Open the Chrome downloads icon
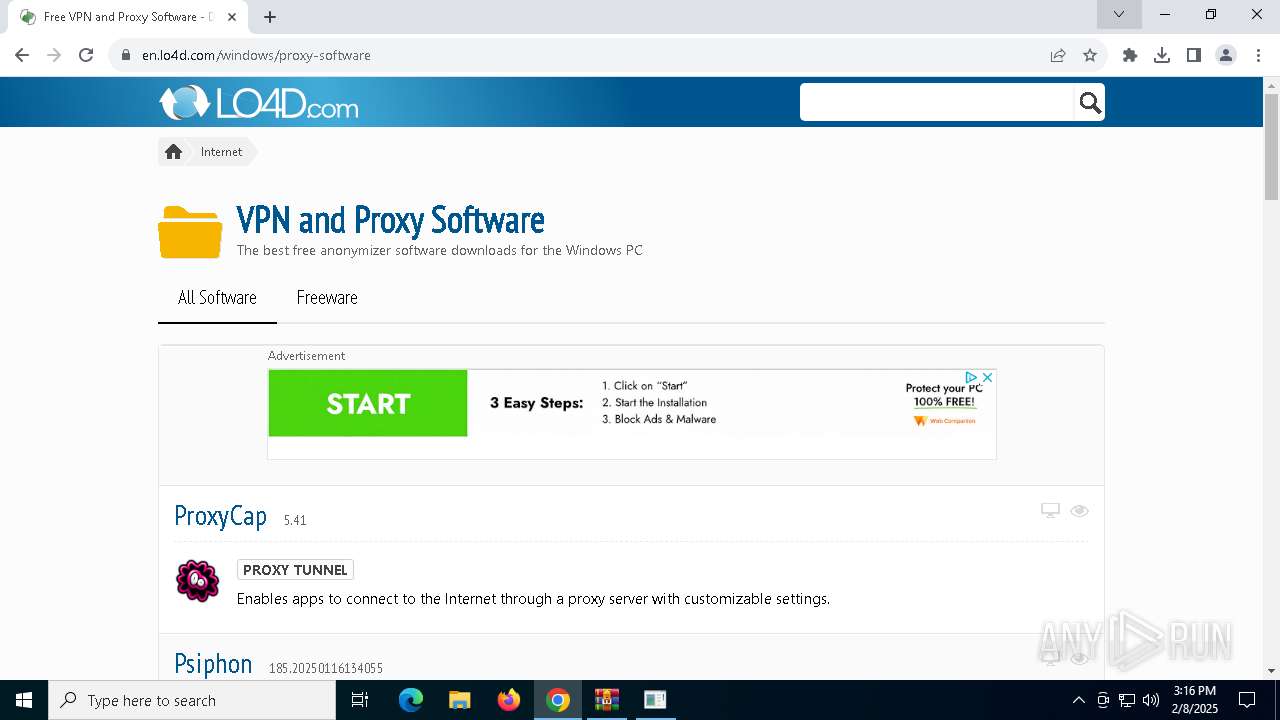 pyautogui.click(x=1162, y=55)
